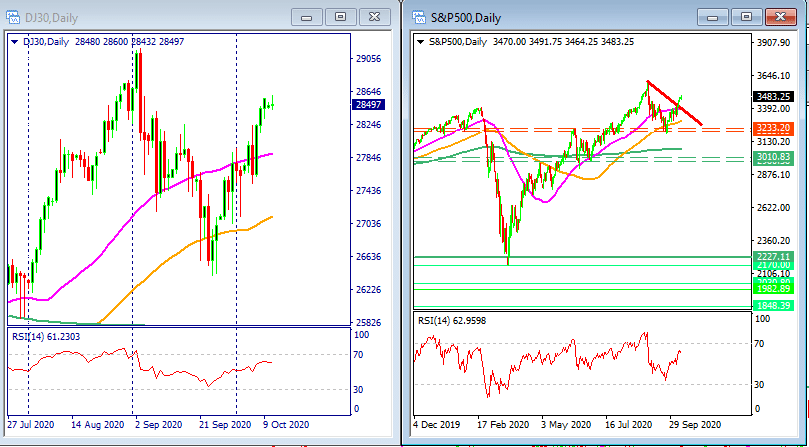Click the 1848.39 level label
809x447 pixels.
tap(772, 306)
